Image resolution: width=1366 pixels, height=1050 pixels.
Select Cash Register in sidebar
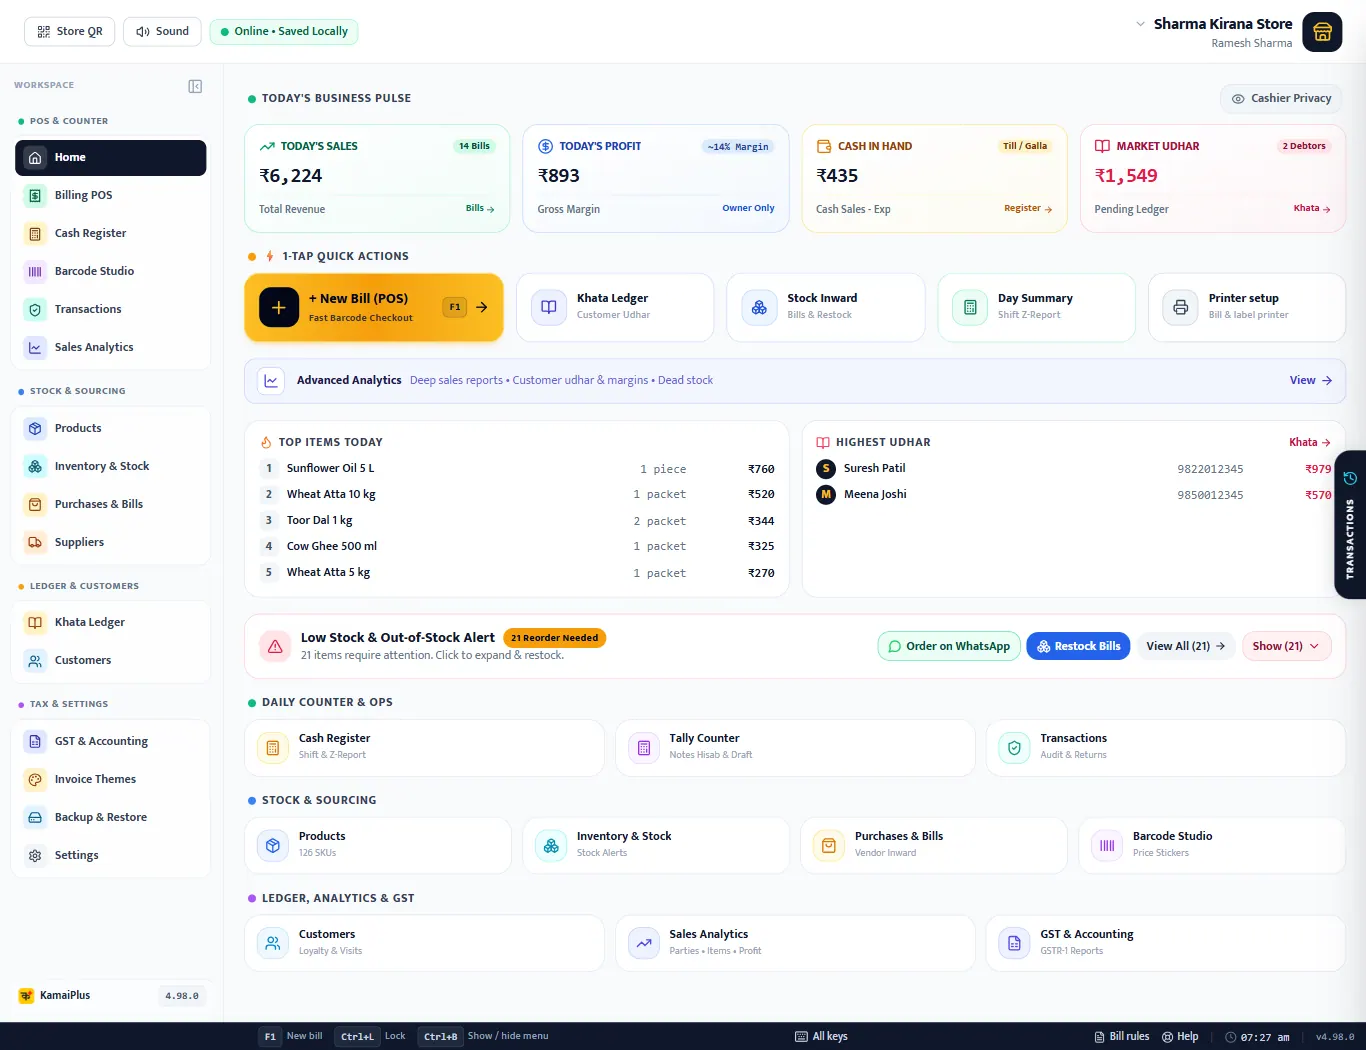pos(110,233)
